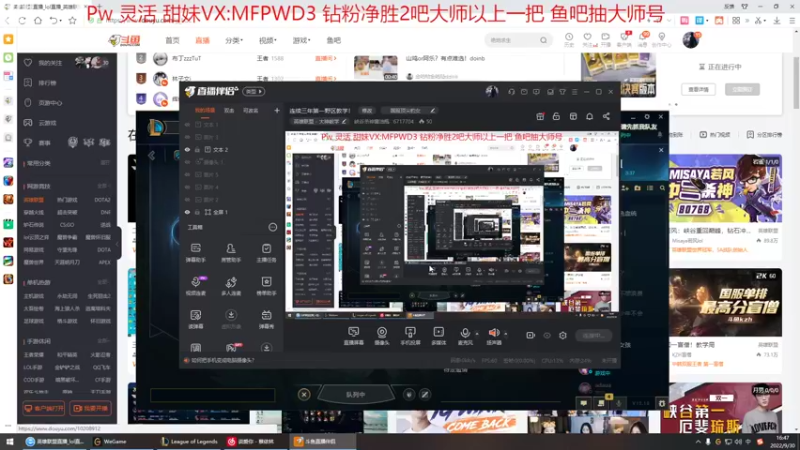Open the mode pill beside the companion logo
800x450 pixels.
(254, 92)
